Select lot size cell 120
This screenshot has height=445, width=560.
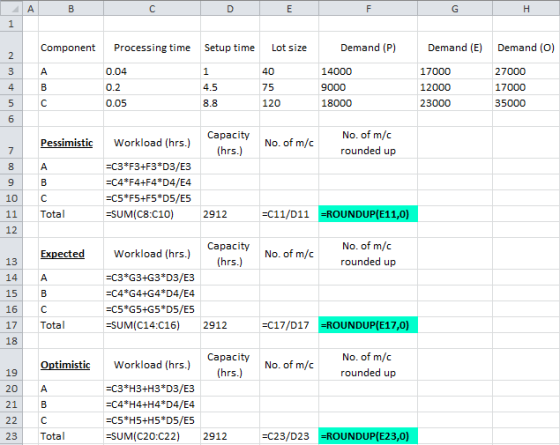pos(289,103)
